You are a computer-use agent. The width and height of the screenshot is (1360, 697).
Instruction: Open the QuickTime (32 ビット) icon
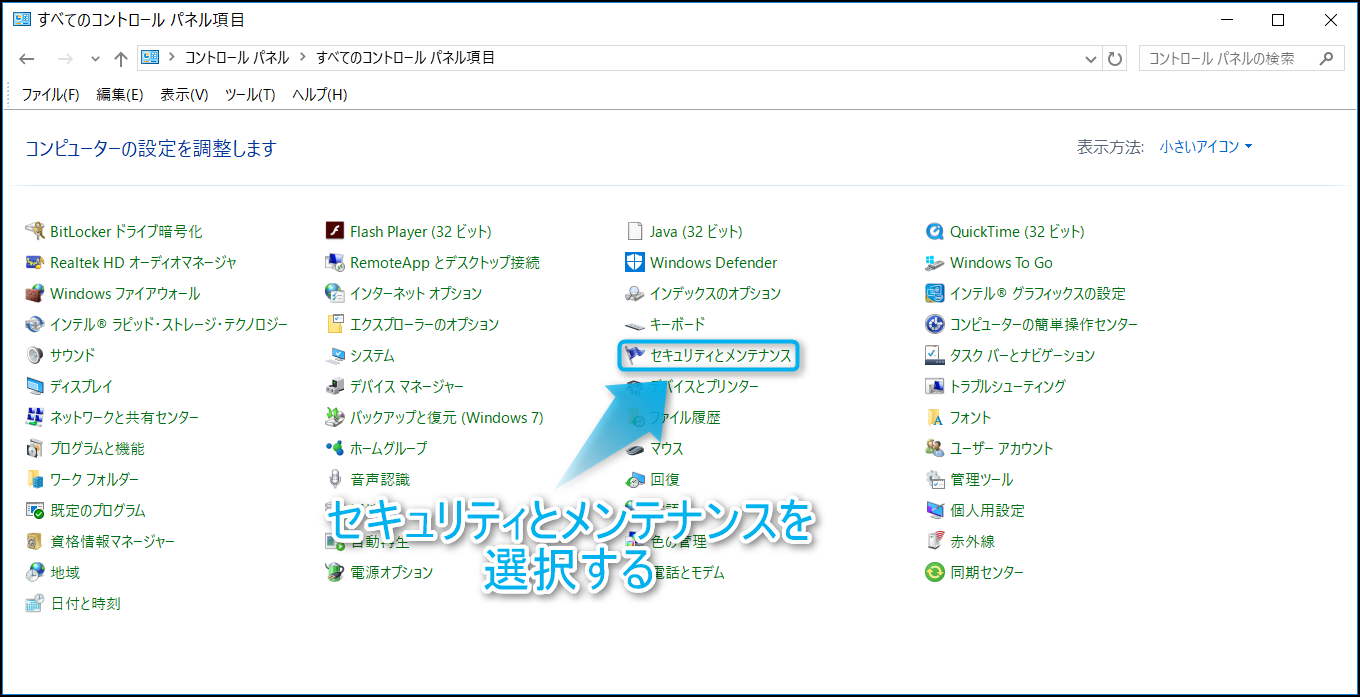pyautogui.click(x=935, y=232)
